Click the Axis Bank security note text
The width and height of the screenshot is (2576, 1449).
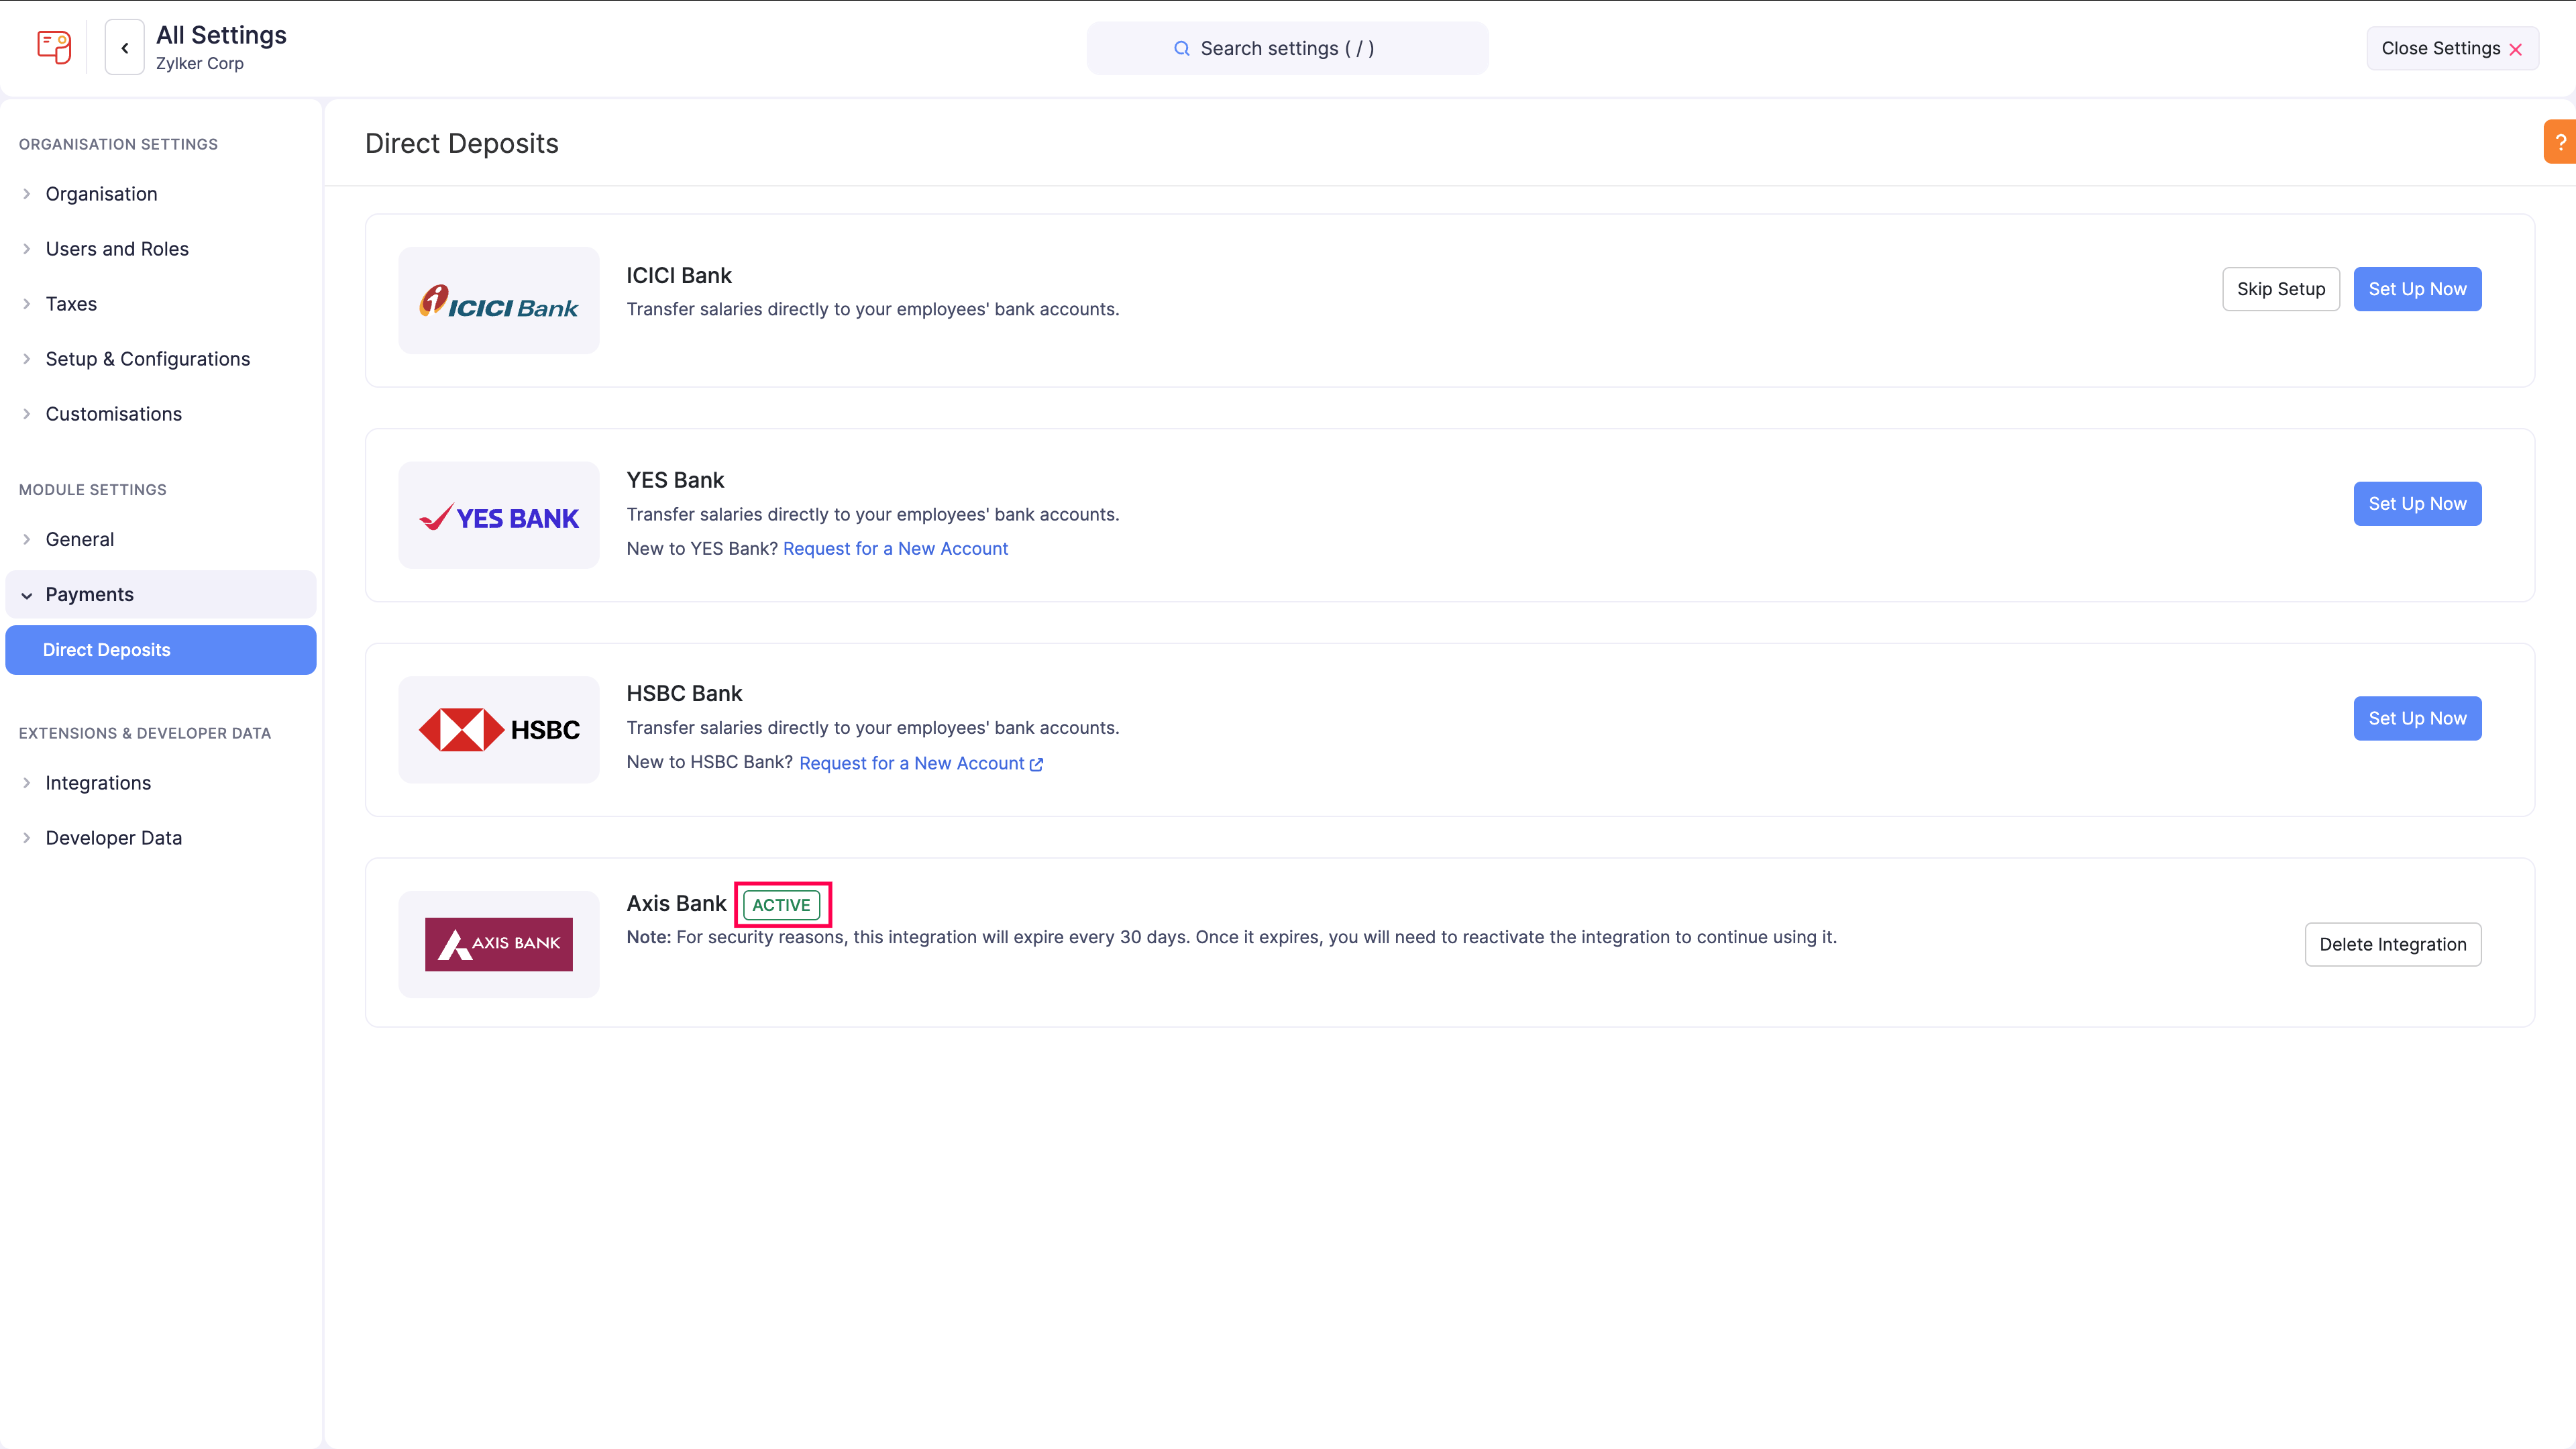[x=1232, y=937]
